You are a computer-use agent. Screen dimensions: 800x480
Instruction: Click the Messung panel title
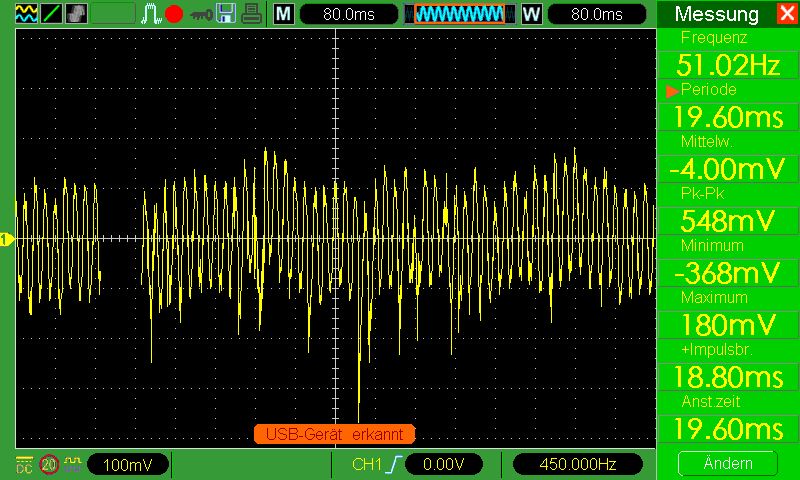716,14
